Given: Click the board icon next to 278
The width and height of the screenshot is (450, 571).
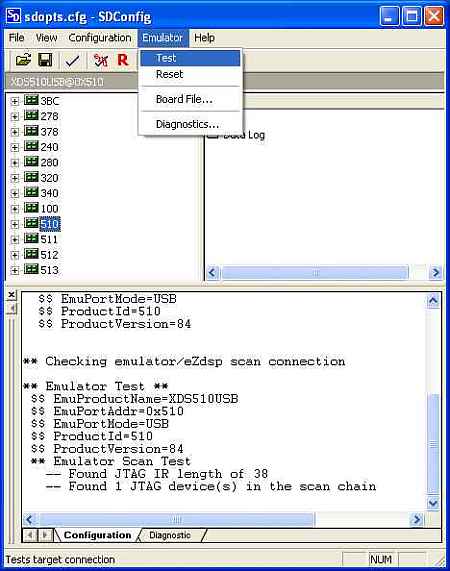Looking at the screenshot, I should (x=31, y=115).
